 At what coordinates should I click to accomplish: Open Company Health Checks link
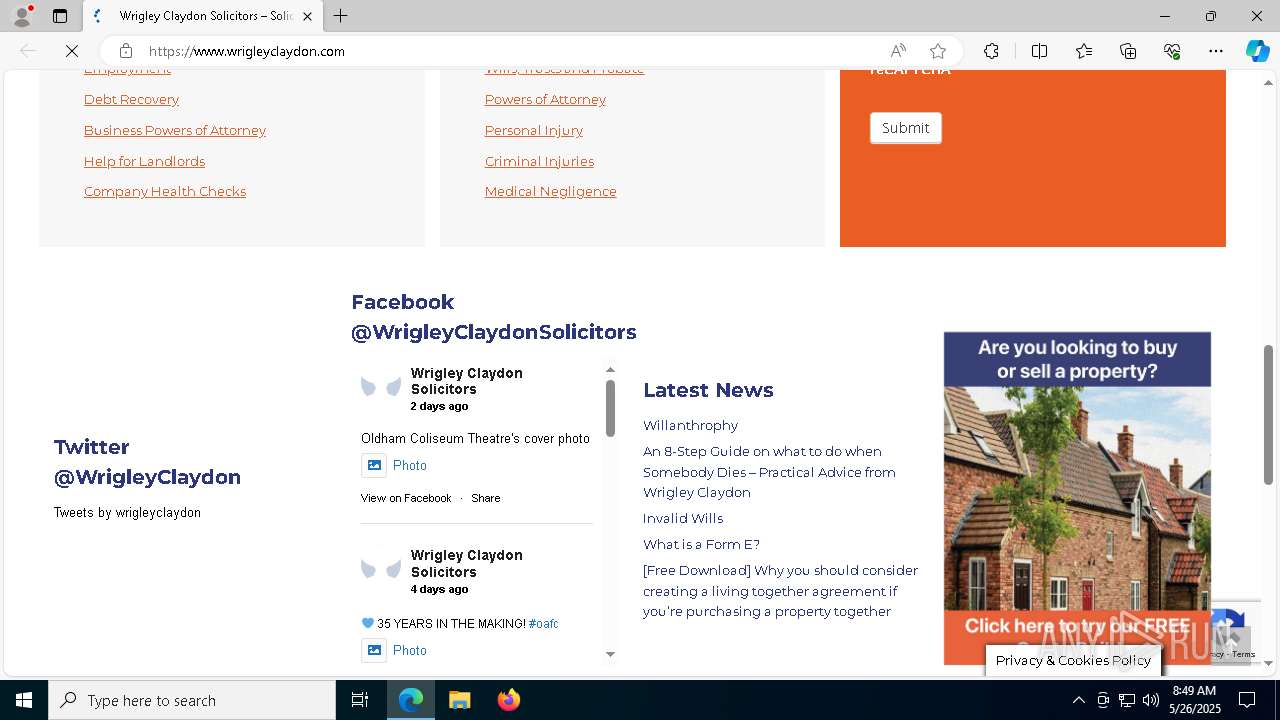pos(165,191)
